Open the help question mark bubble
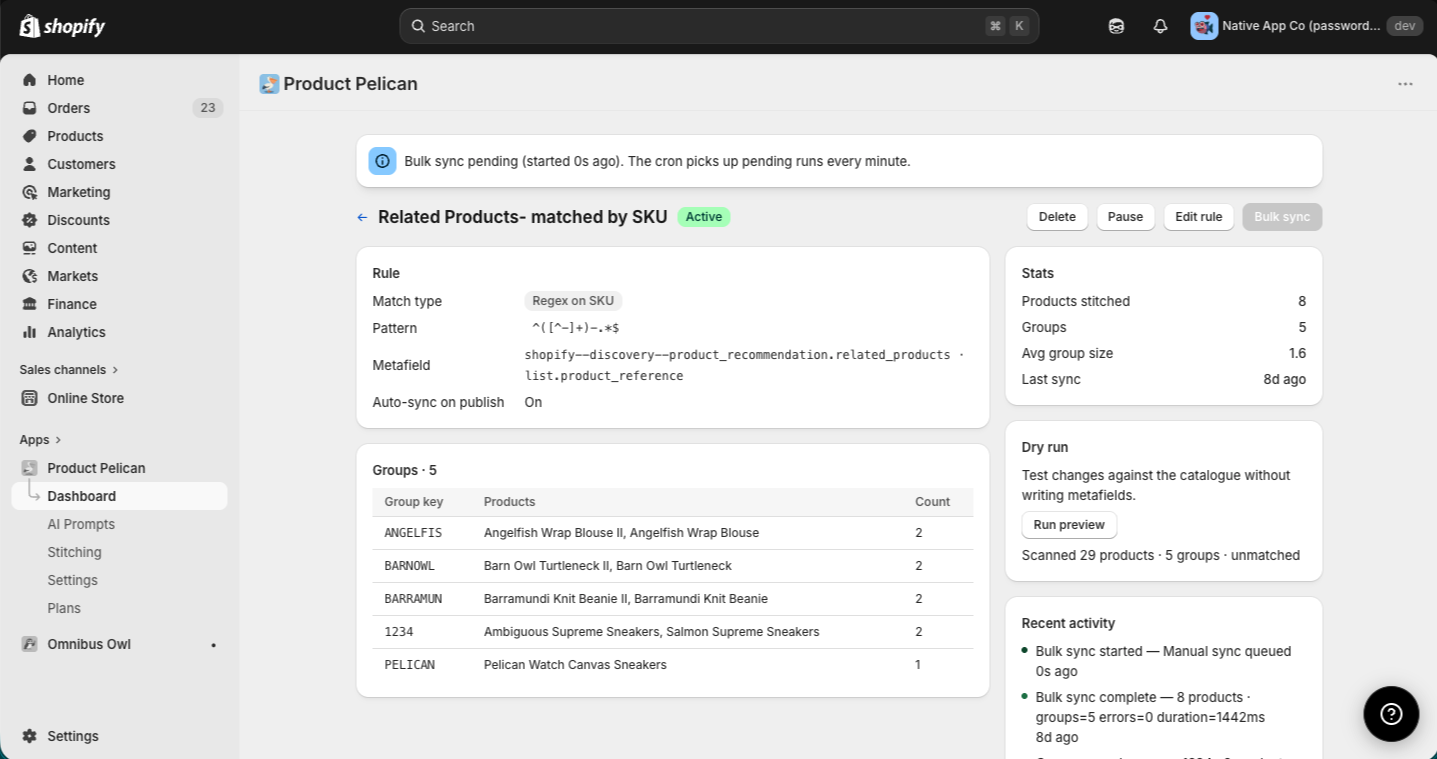Image resolution: width=1437 pixels, height=759 pixels. pos(1391,714)
